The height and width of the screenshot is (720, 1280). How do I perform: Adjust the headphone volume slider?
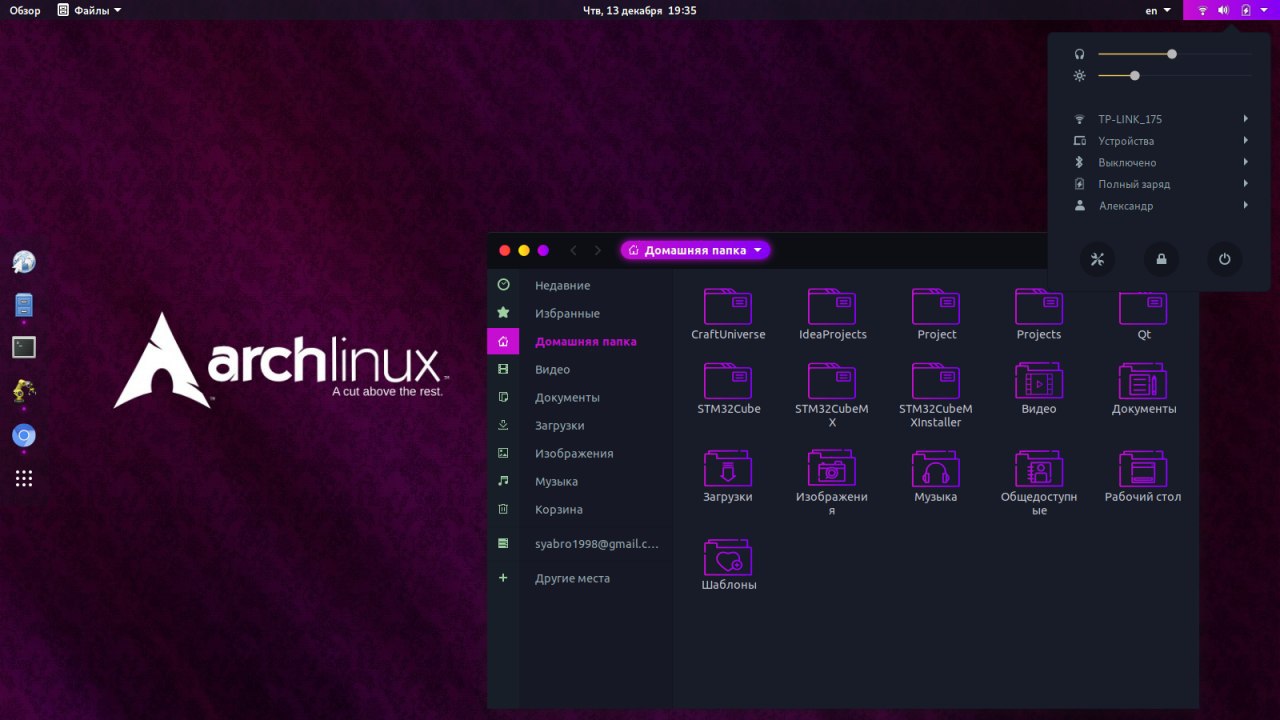[1174, 54]
